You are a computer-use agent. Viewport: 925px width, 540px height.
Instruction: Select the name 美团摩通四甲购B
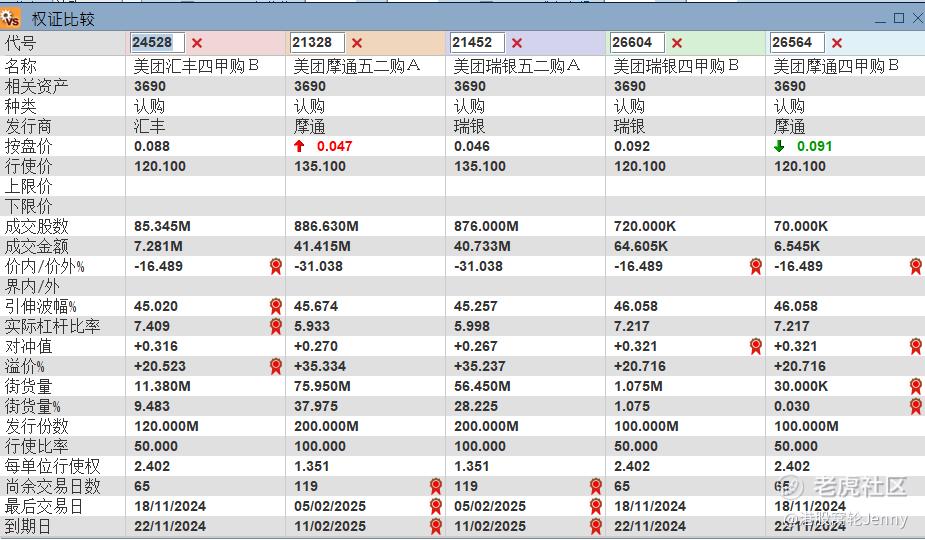836,66
